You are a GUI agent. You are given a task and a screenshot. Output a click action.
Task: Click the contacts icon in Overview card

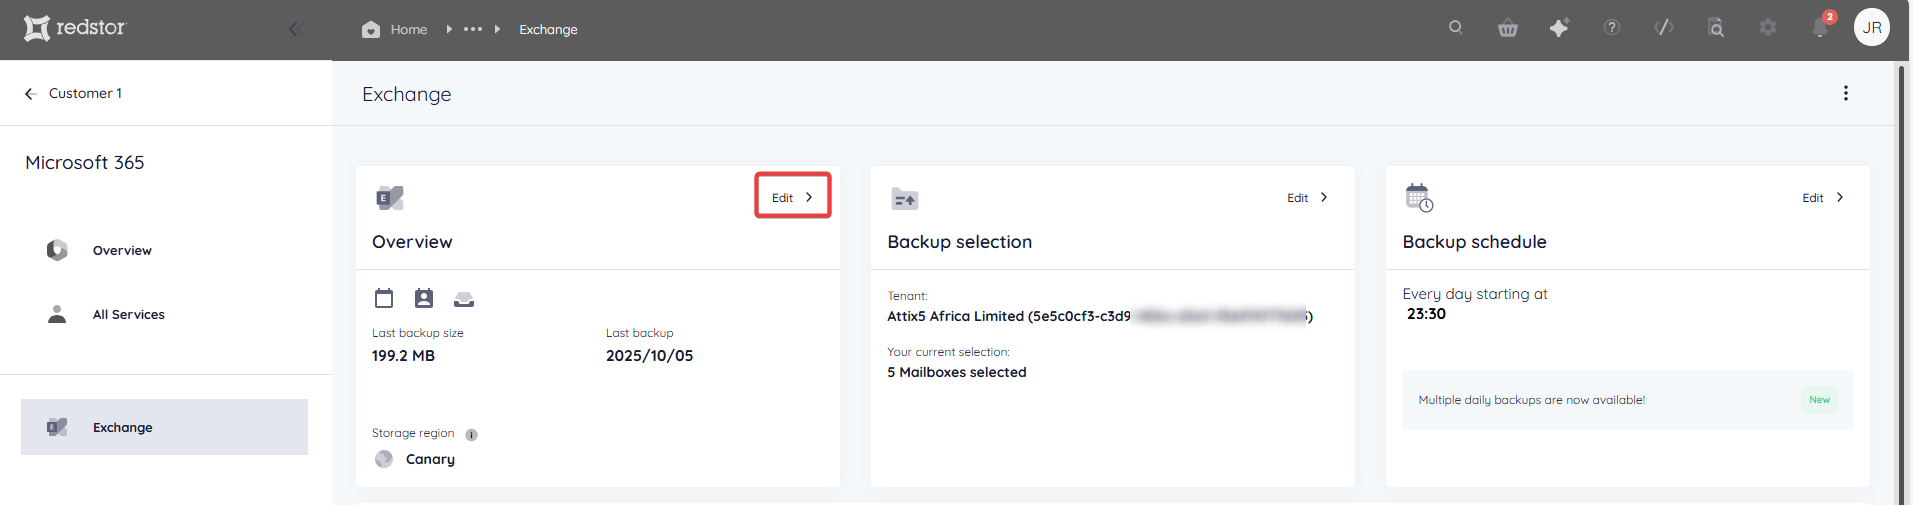coord(424,298)
